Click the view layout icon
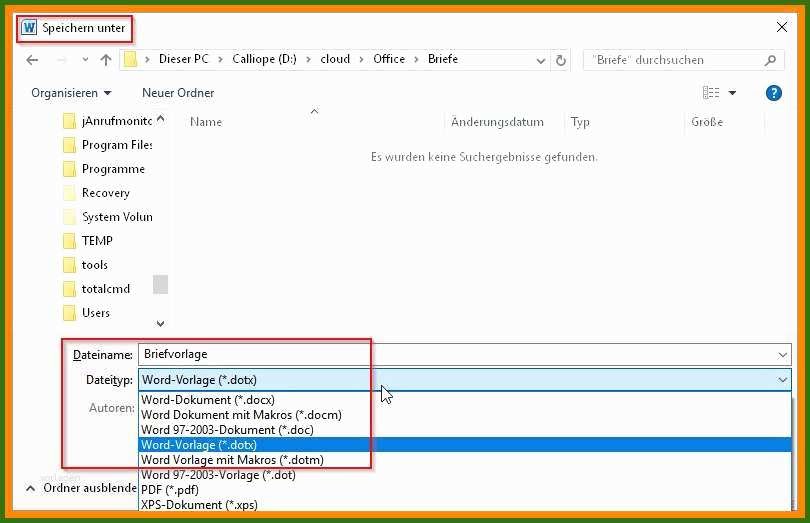Image resolution: width=810 pixels, height=523 pixels. pyautogui.click(x=711, y=93)
